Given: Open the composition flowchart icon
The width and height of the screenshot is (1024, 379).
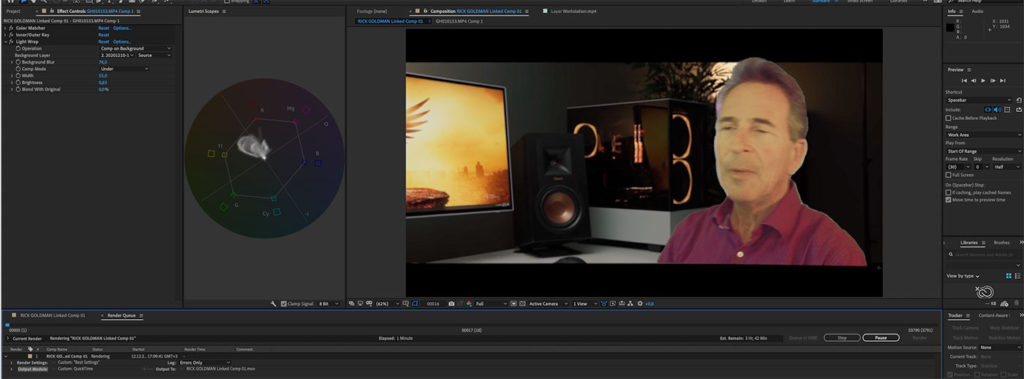Looking at the screenshot, I should pos(630,304).
